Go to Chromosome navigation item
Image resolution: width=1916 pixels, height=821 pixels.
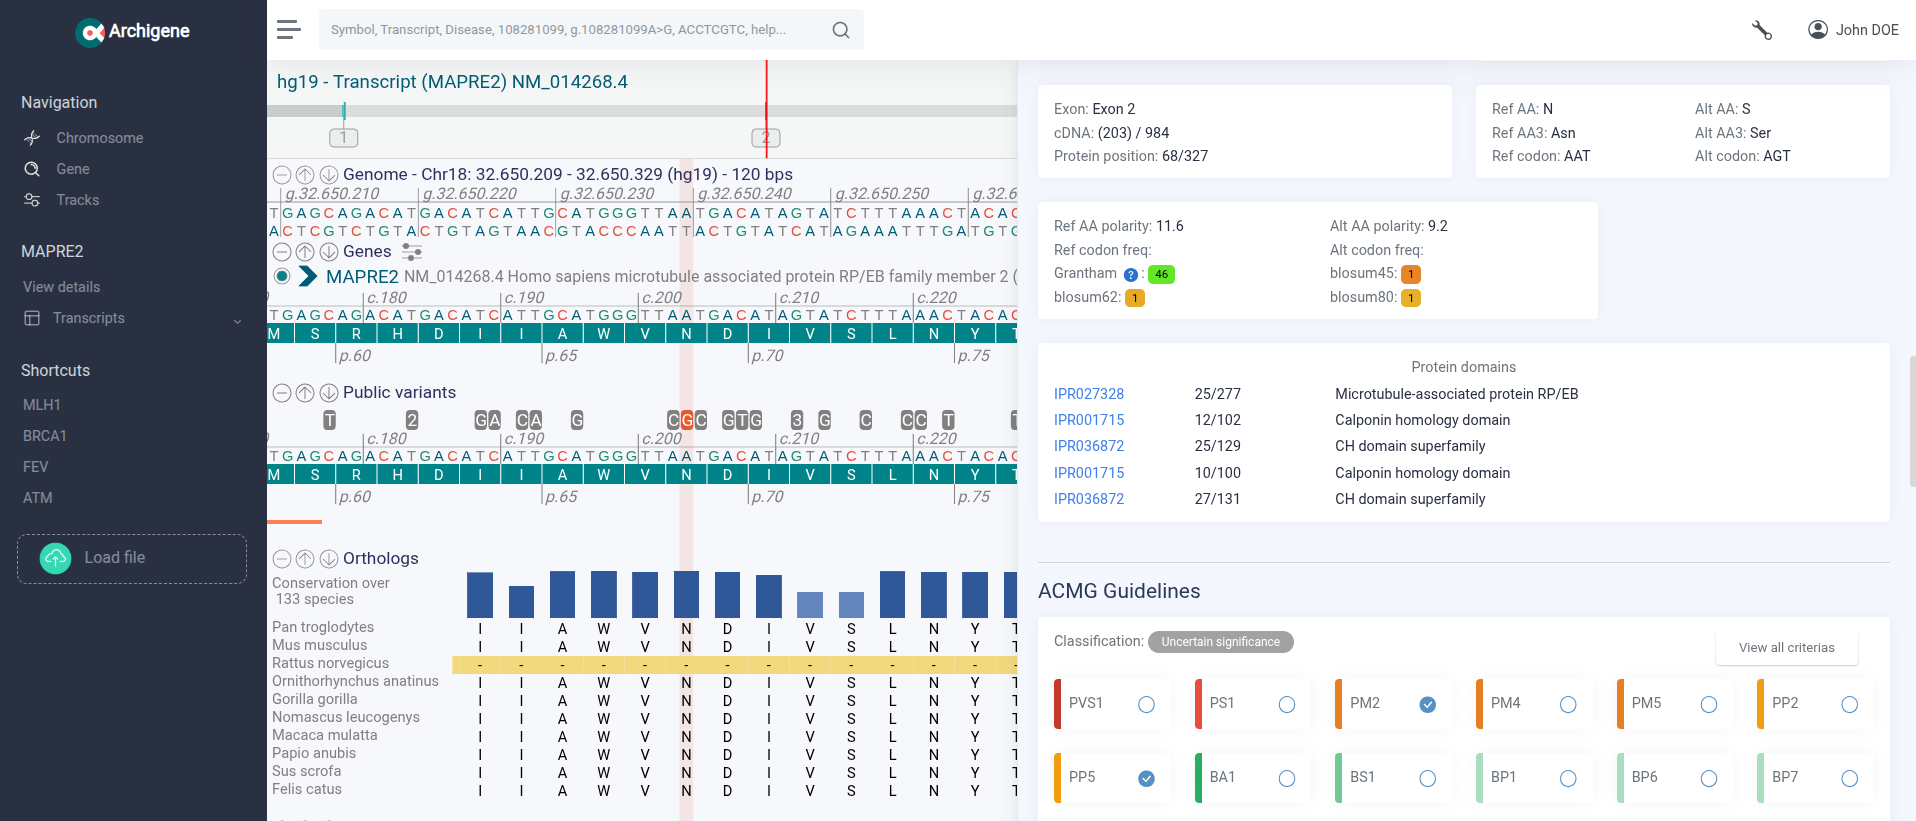click(x=99, y=138)
